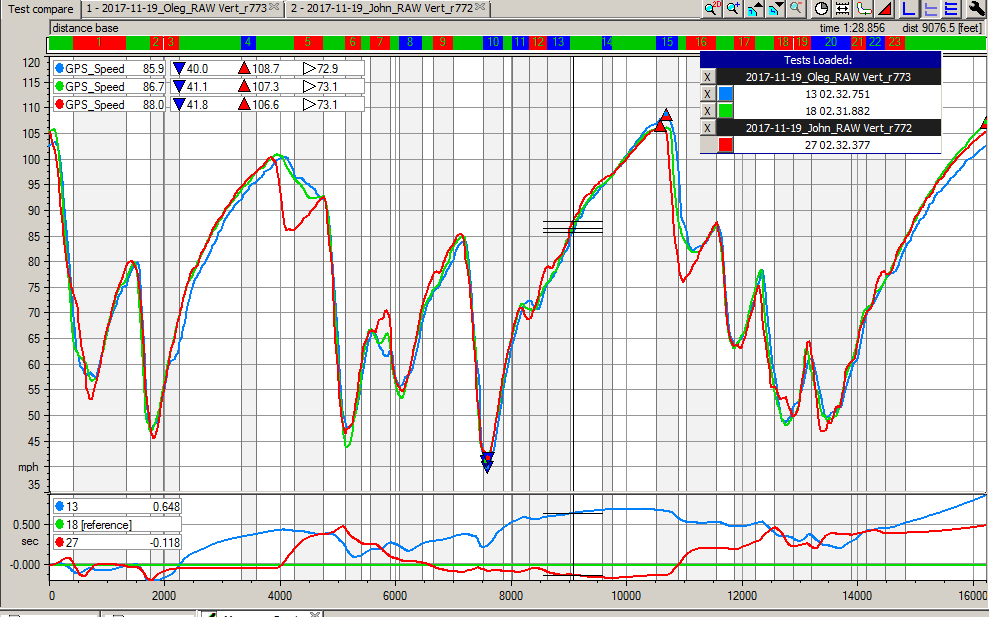Select the single L-shaped axis layout
989x617 pixels.
coord(908,8)
